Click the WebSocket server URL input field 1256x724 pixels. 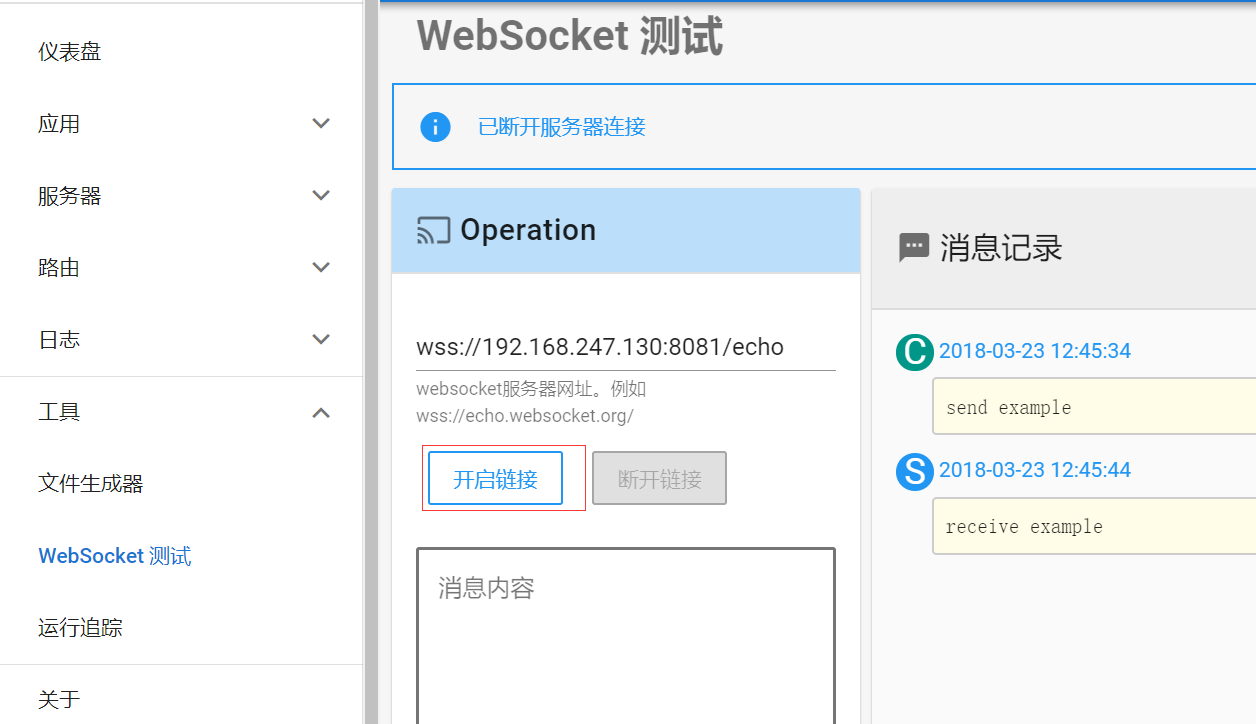(x=600, y=346)
